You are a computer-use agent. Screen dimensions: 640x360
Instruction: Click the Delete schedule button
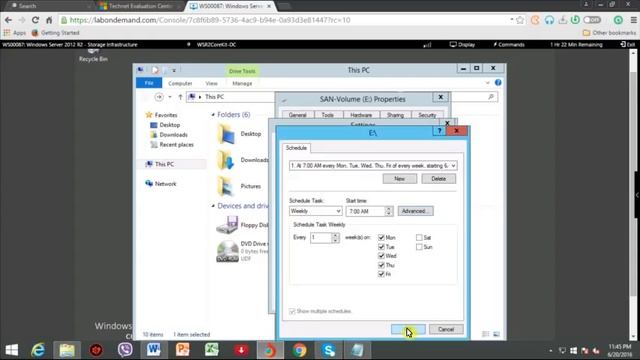pos(439,179)
